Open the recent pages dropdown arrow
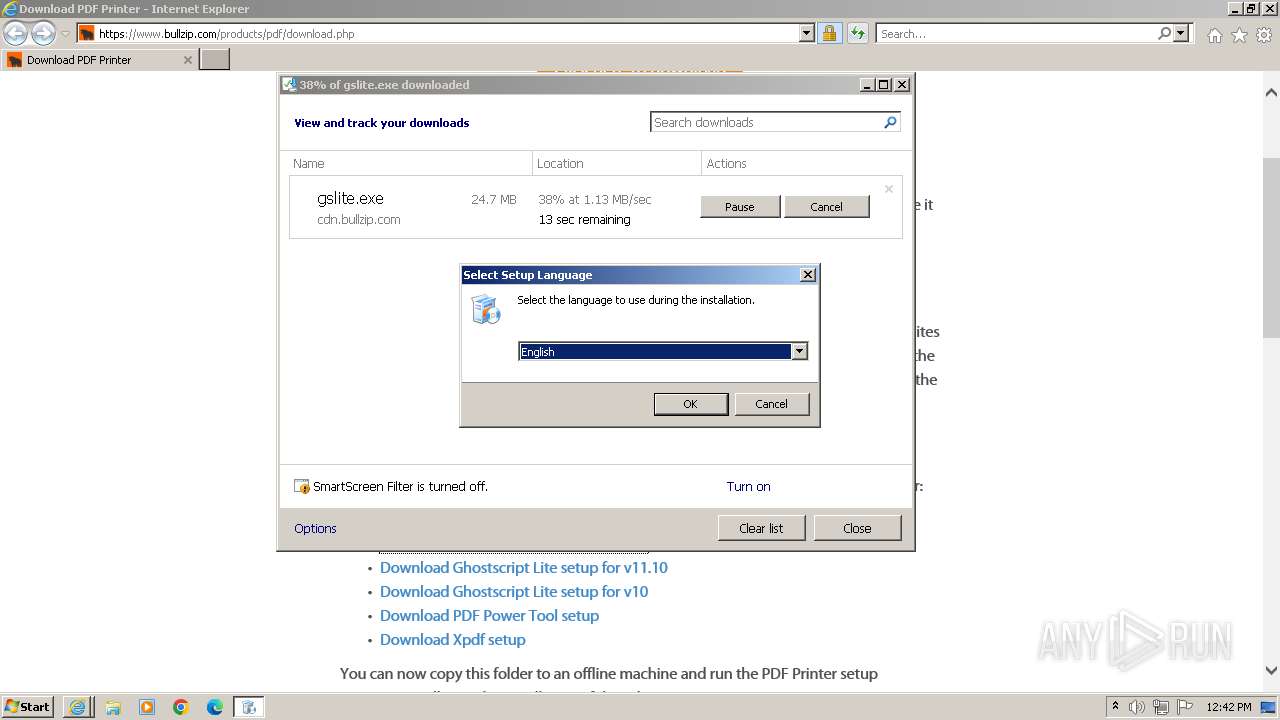This screenshot has width=1280, height=720. tap(65, 34)
